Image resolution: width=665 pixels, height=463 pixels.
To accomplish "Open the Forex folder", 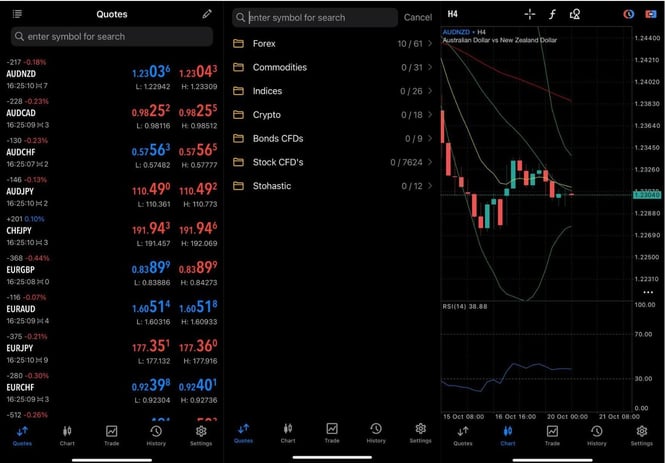I will pos(332,43).
